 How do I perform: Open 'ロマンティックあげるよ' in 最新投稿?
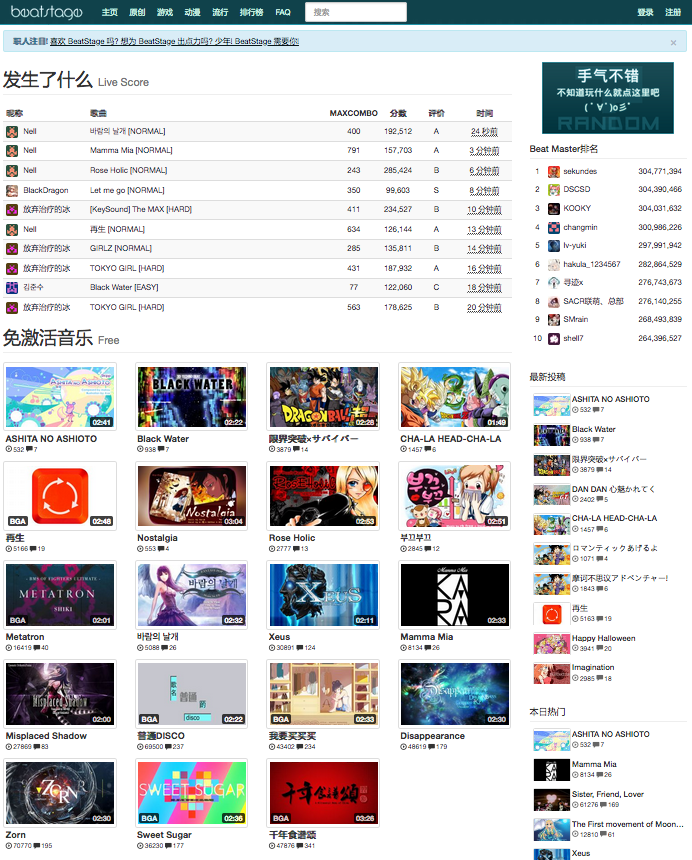(x=615, y=548)
